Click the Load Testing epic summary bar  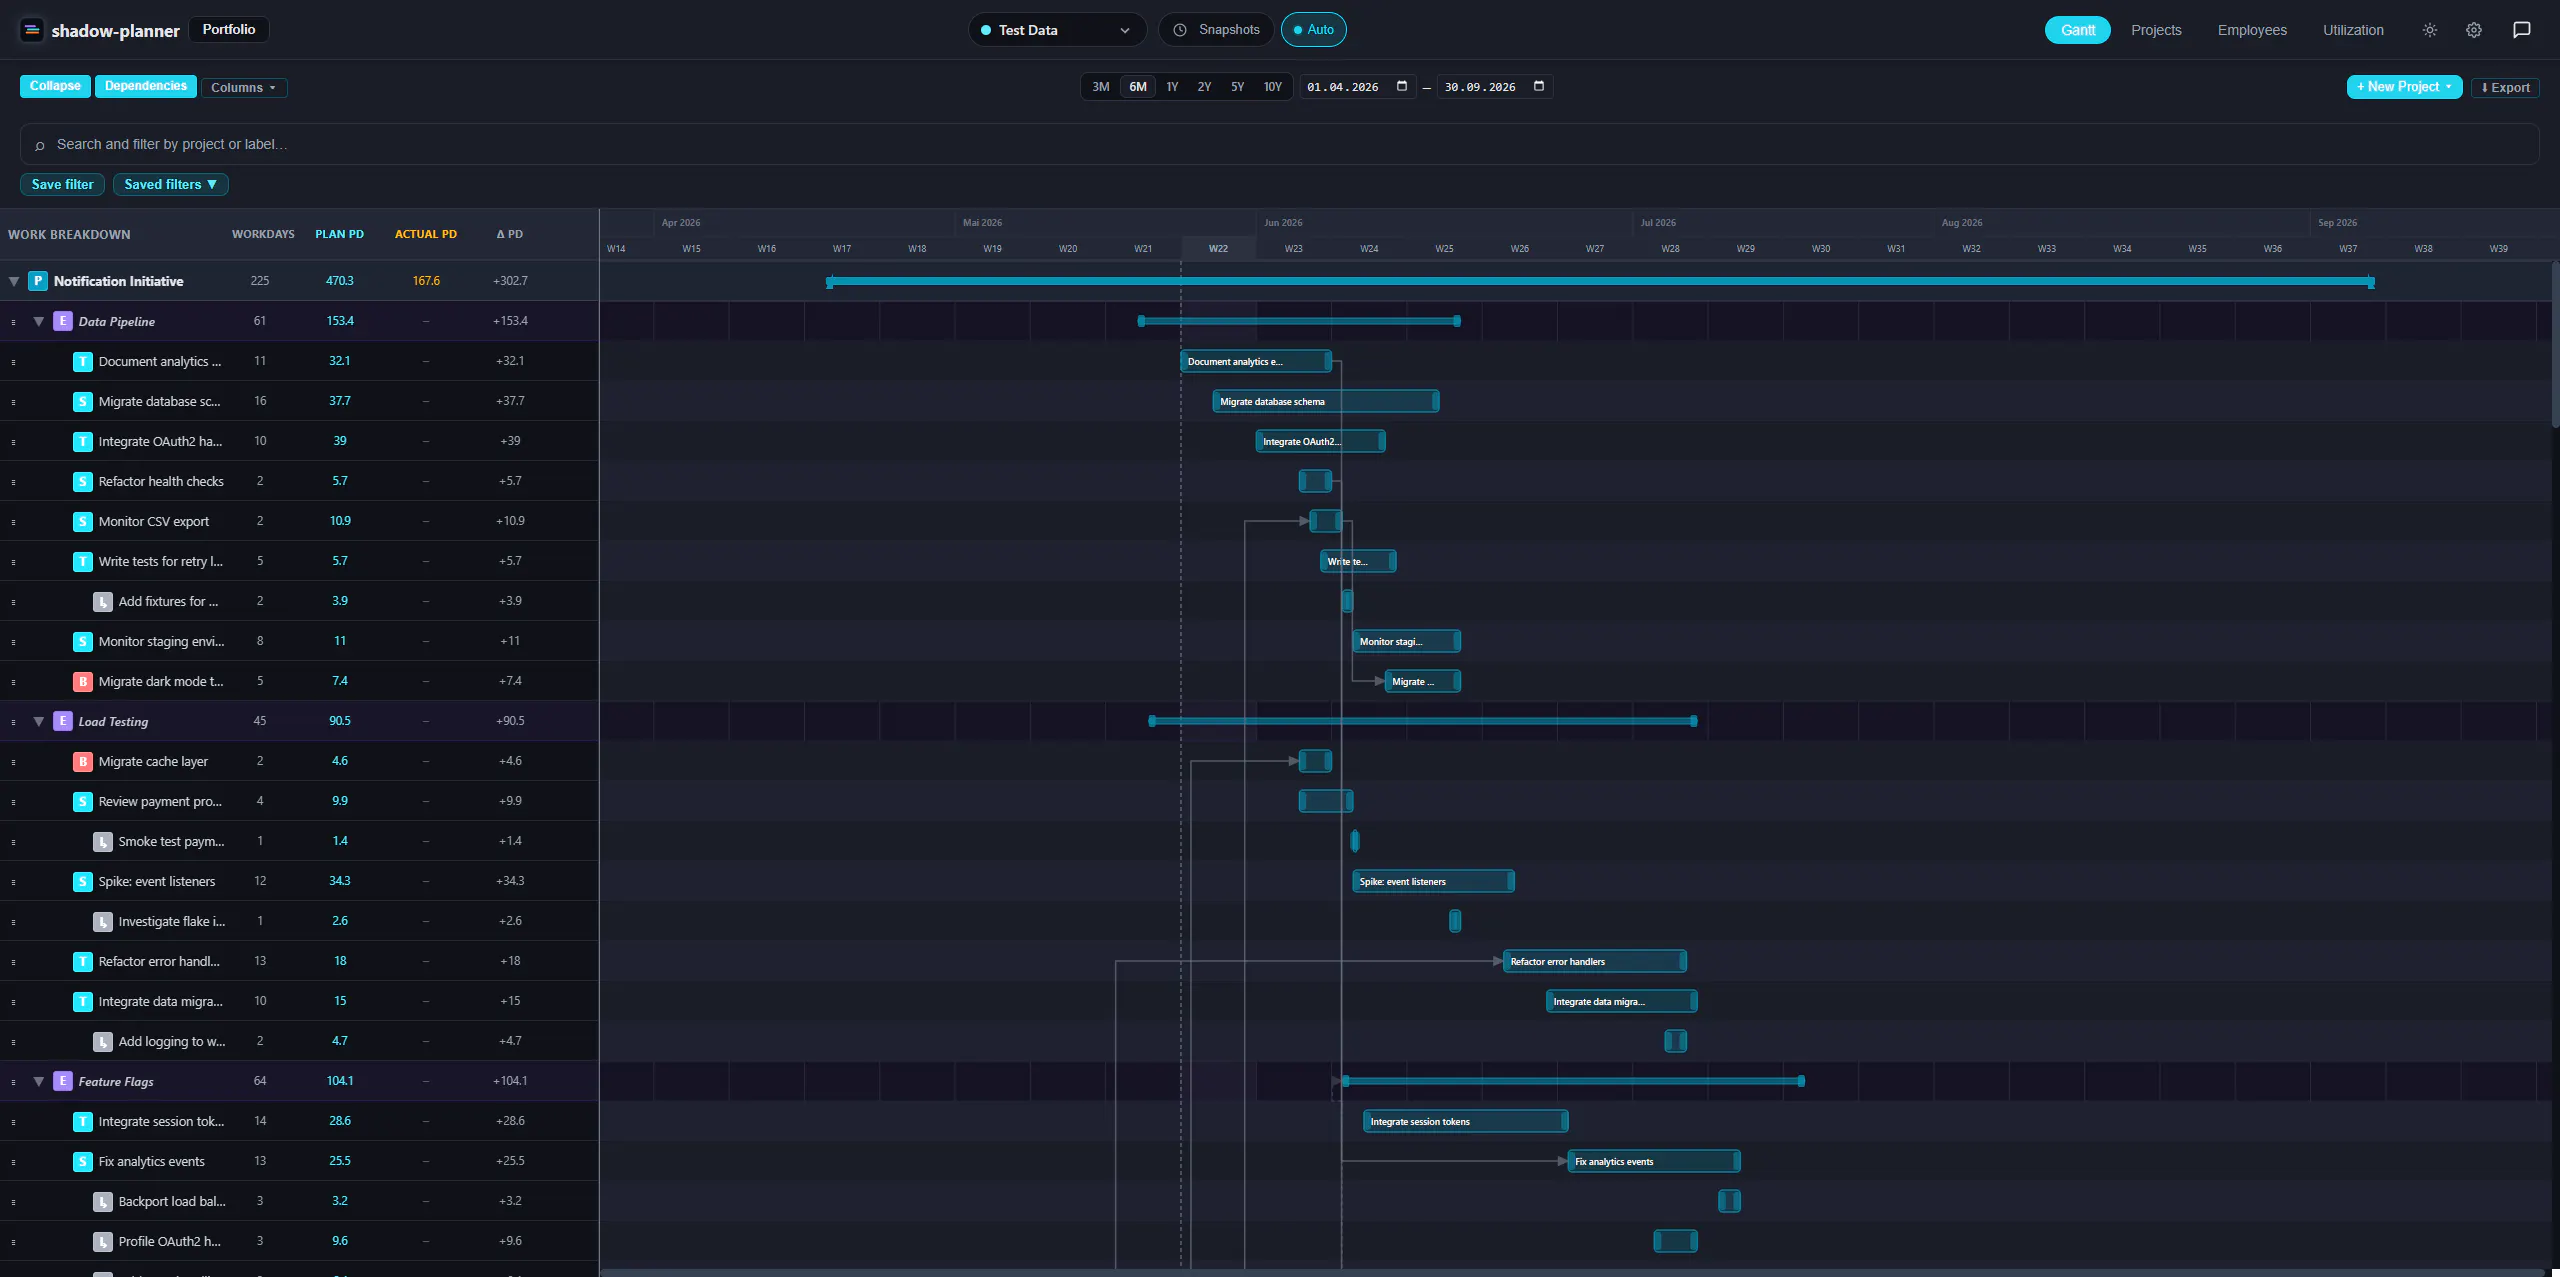click(1422, 721)
